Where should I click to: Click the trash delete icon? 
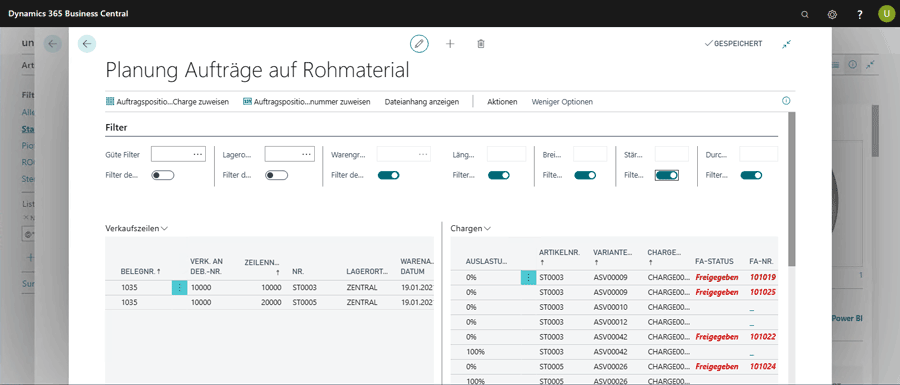(x=481, y=44)
